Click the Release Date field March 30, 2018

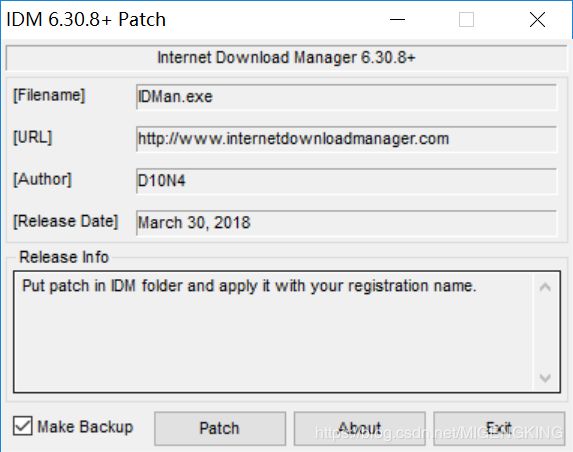(x=346, y=223)
